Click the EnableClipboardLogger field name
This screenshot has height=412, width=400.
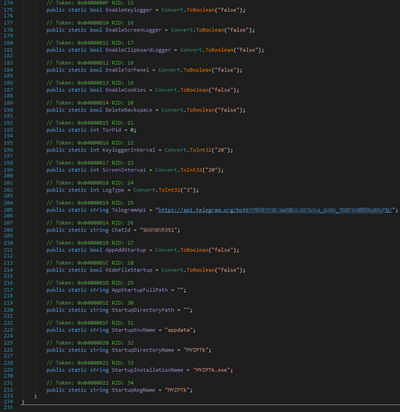point(138,50)
